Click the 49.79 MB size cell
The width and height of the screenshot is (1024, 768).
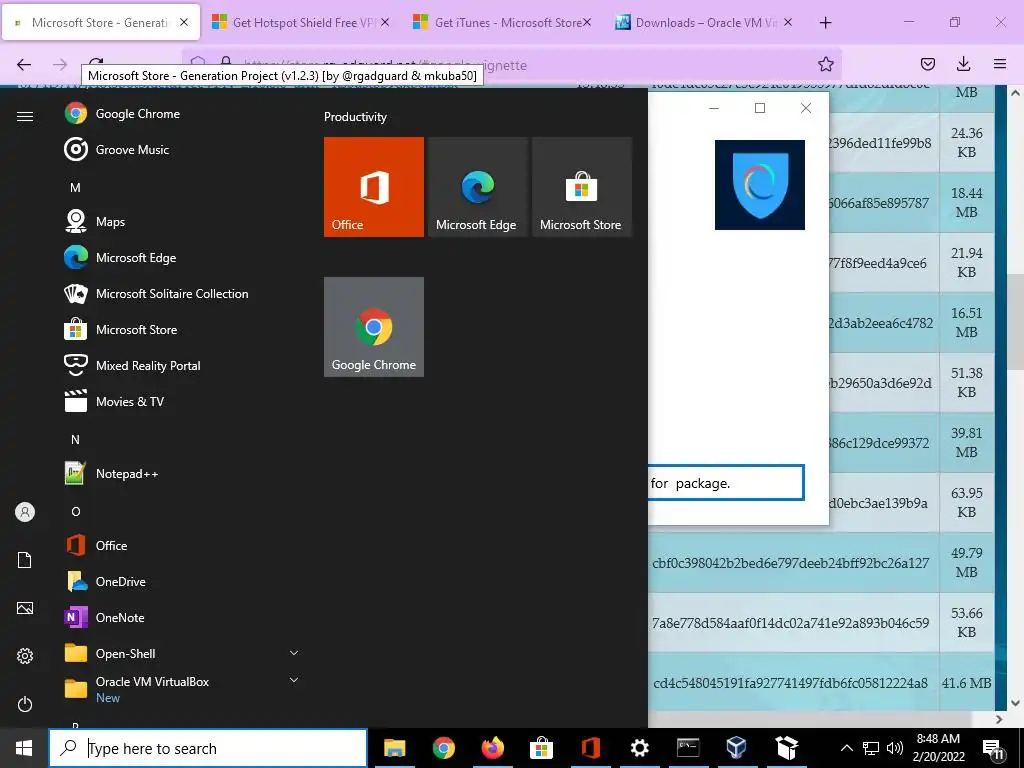pos(967,562)
